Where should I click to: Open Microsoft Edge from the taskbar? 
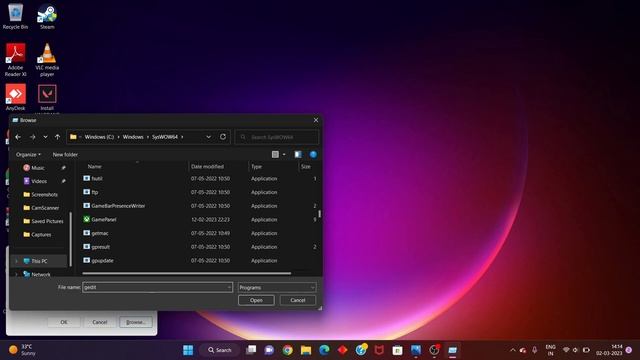[x=324, y=350]
